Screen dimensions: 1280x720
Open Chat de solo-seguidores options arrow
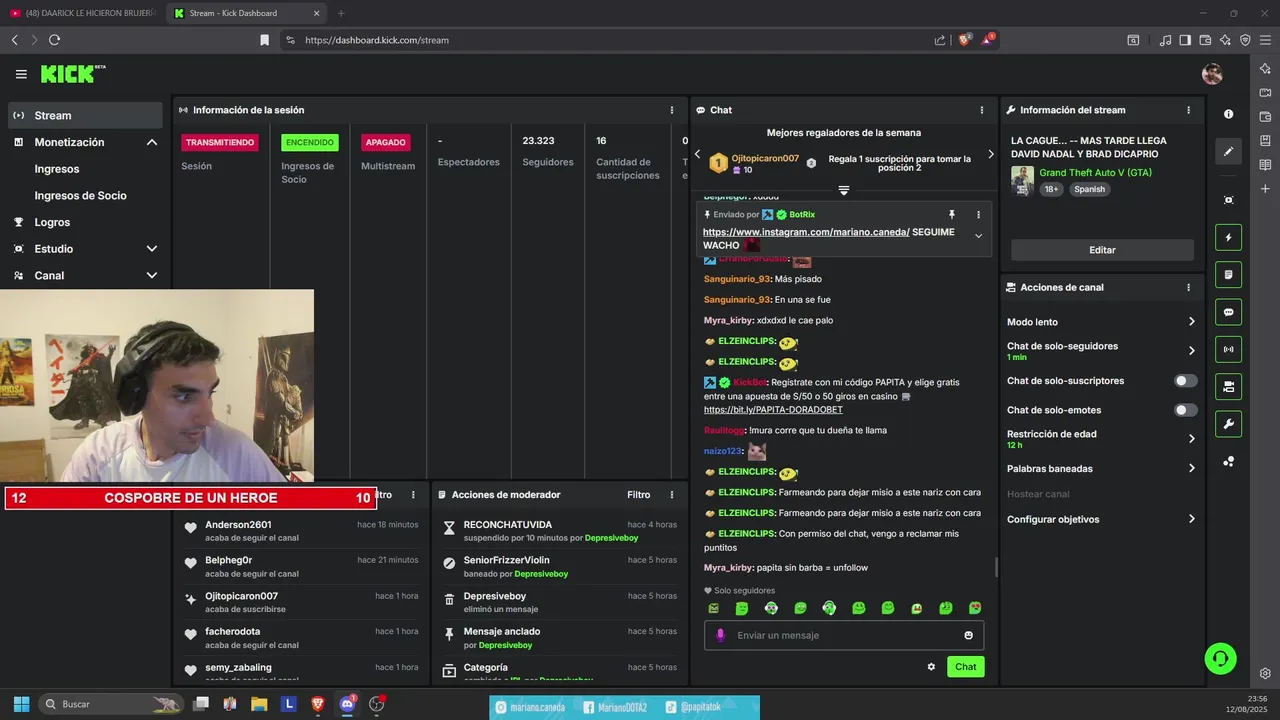tap(1191, 351)
